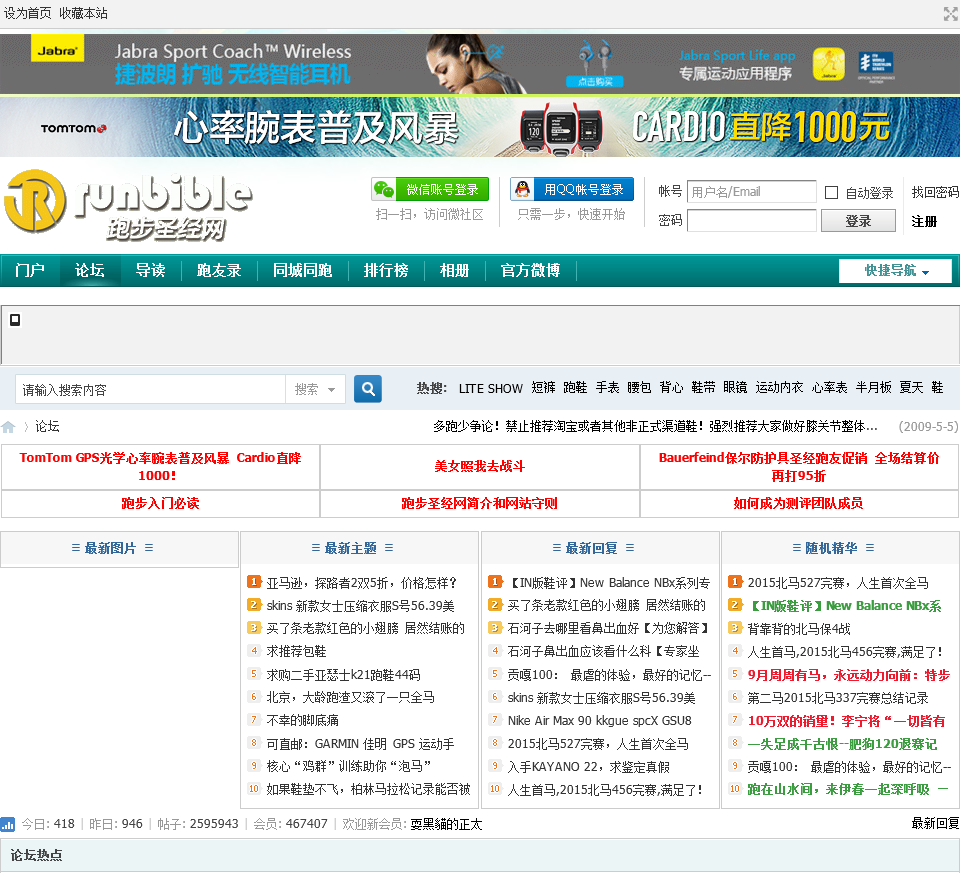Click hot search term 跑鞋
Screen dimensions: 960x873
pos(575,388)
